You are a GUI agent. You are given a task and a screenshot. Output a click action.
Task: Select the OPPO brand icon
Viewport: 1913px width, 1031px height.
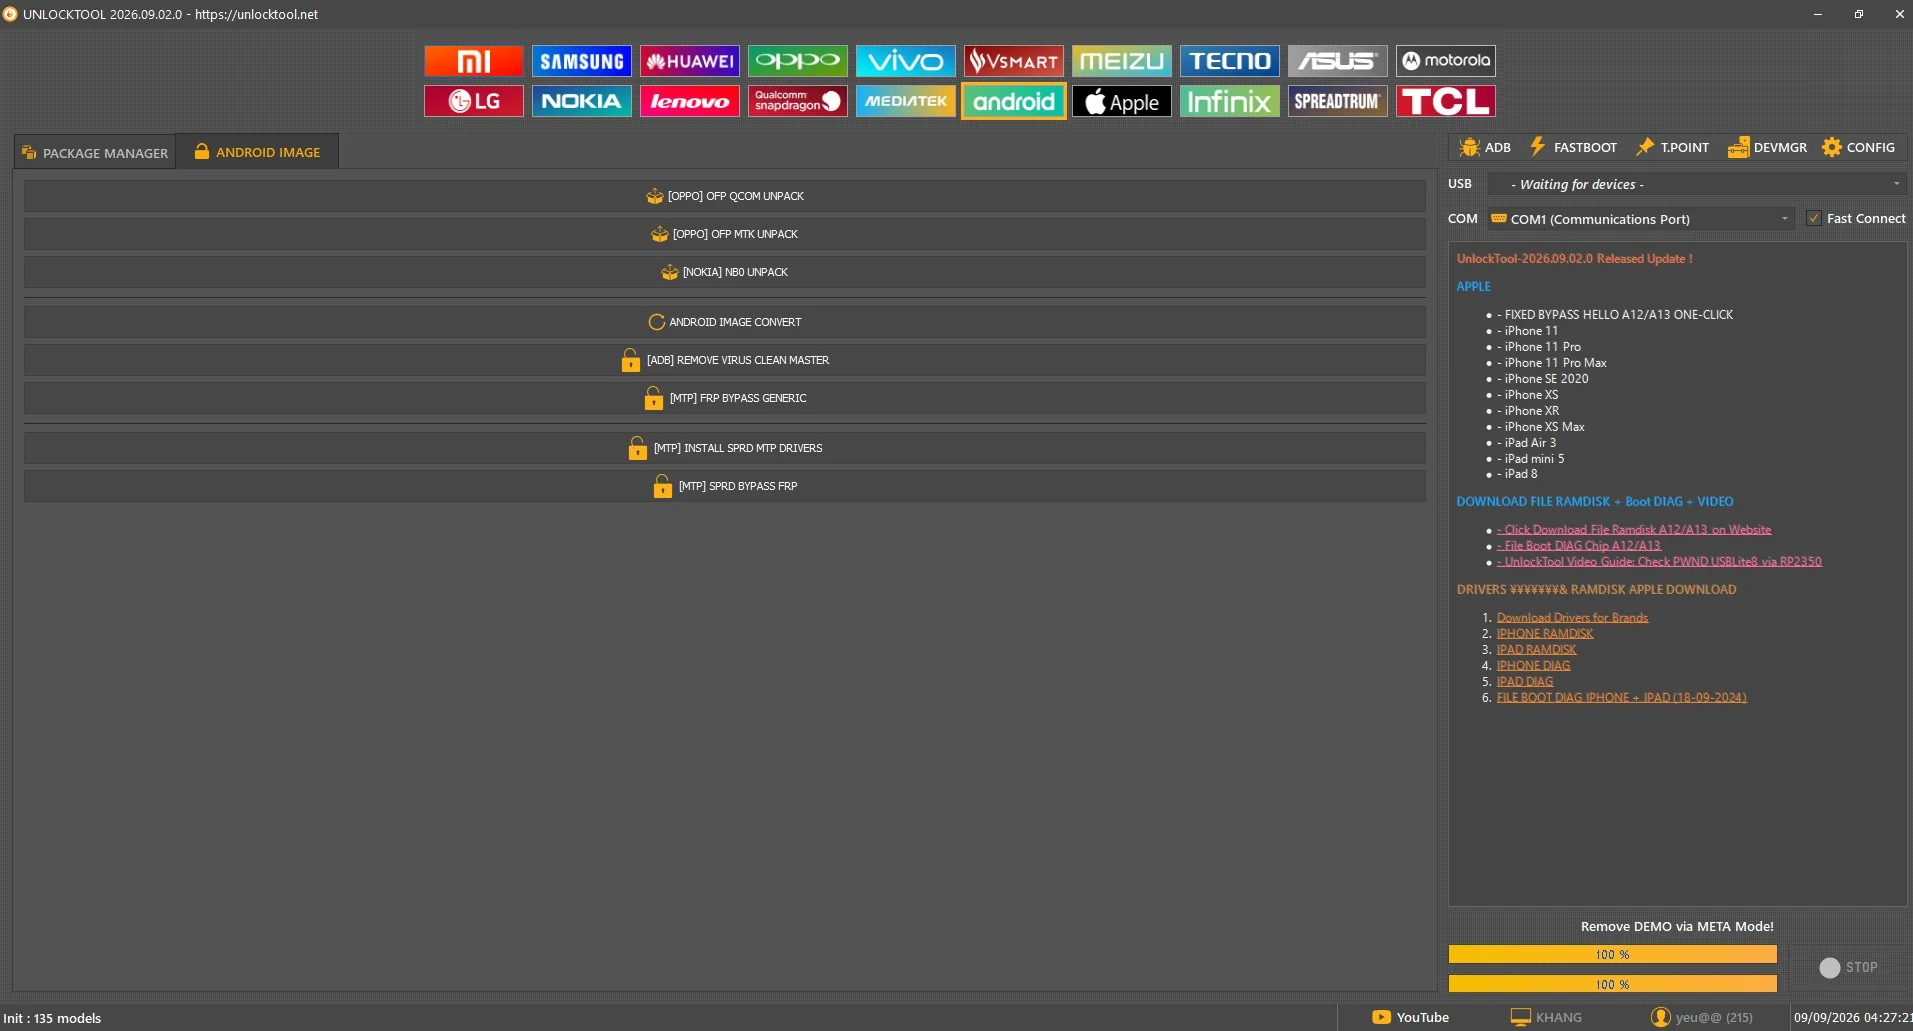797,61
